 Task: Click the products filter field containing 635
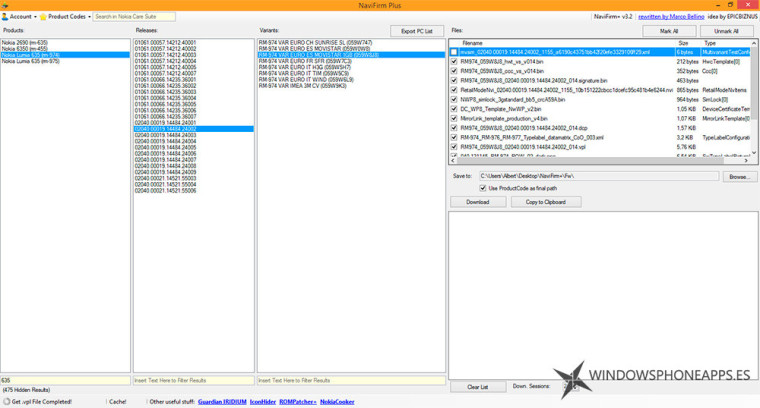pos(65,381)
